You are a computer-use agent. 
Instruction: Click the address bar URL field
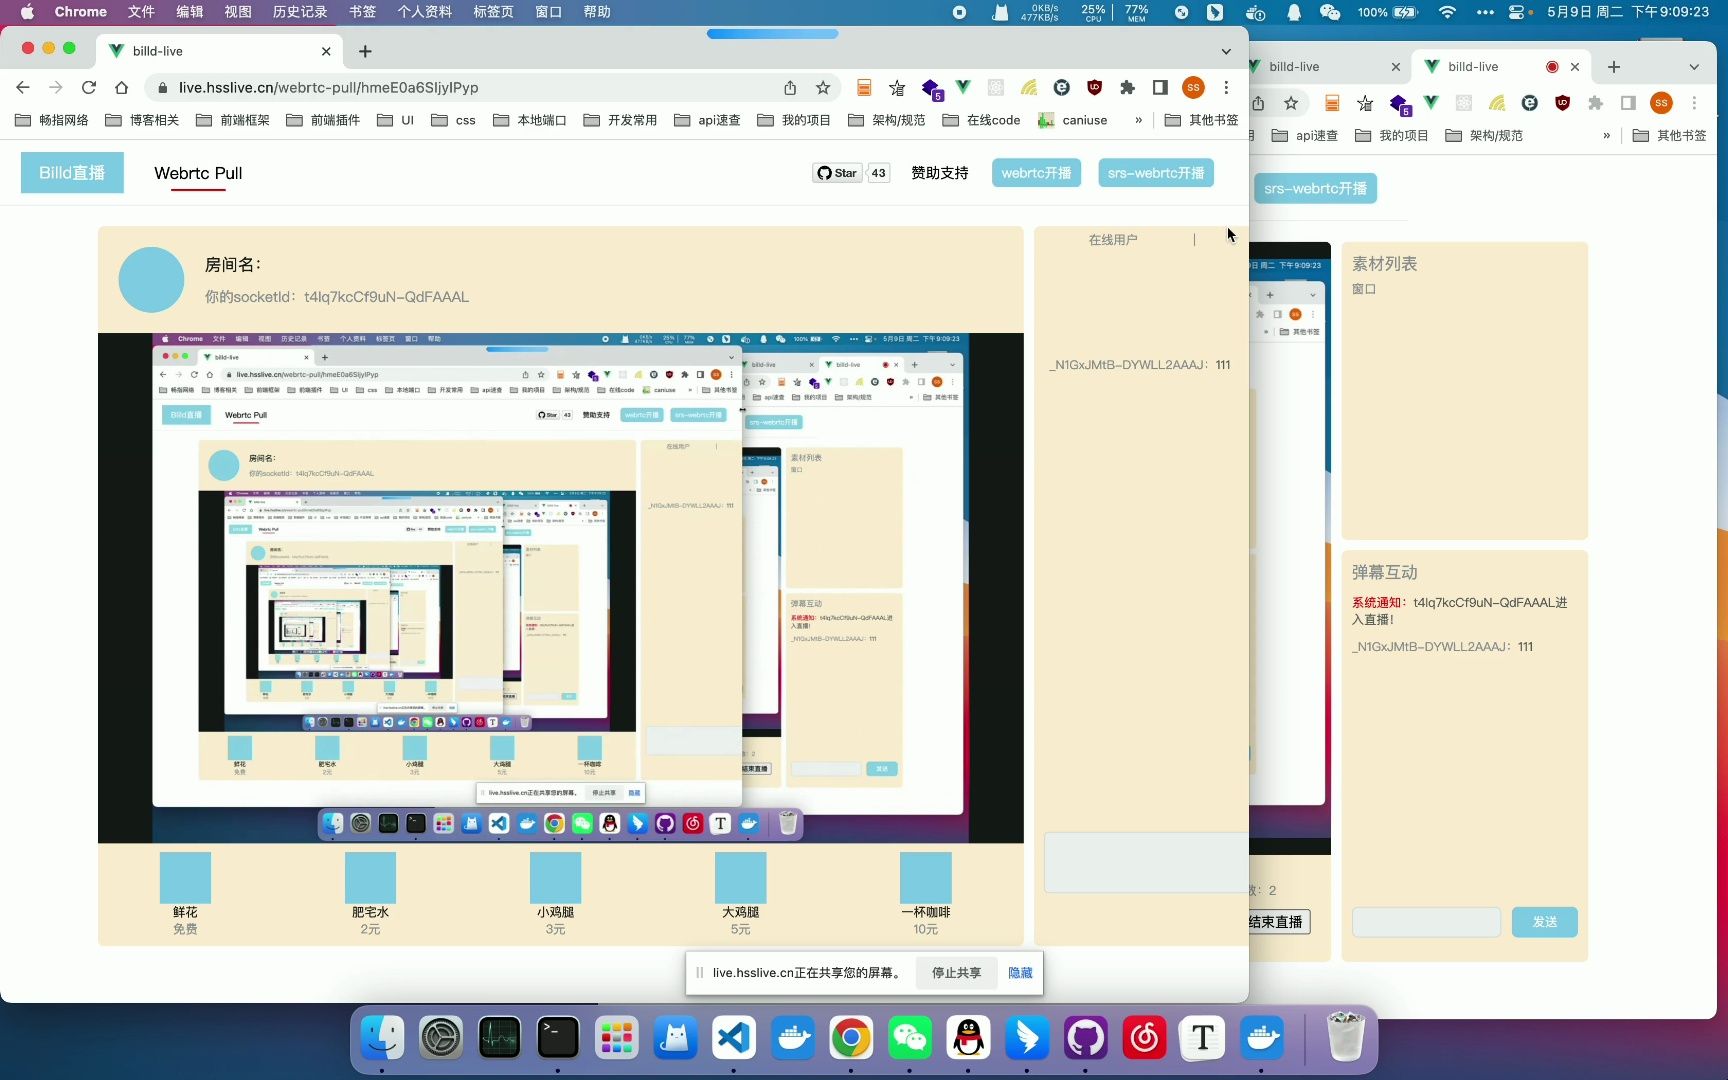[470, 88]
